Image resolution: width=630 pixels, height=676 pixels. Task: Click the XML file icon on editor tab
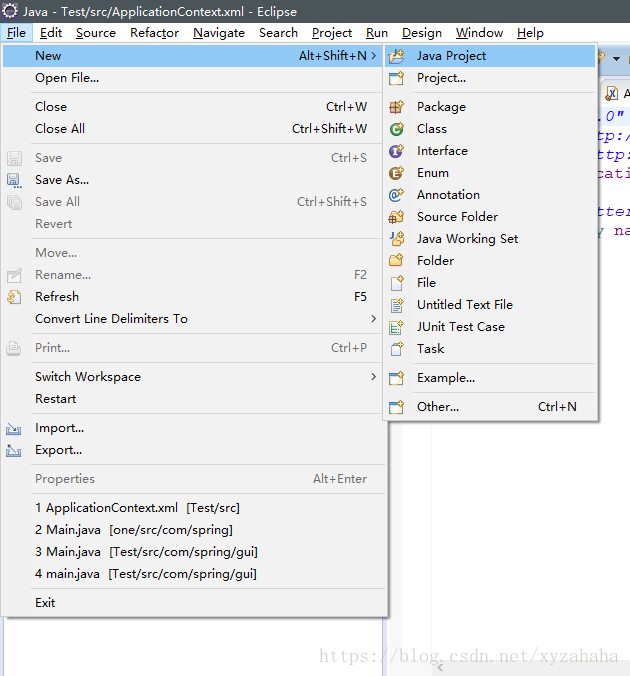pyautogui.click(x=612, y=93)
